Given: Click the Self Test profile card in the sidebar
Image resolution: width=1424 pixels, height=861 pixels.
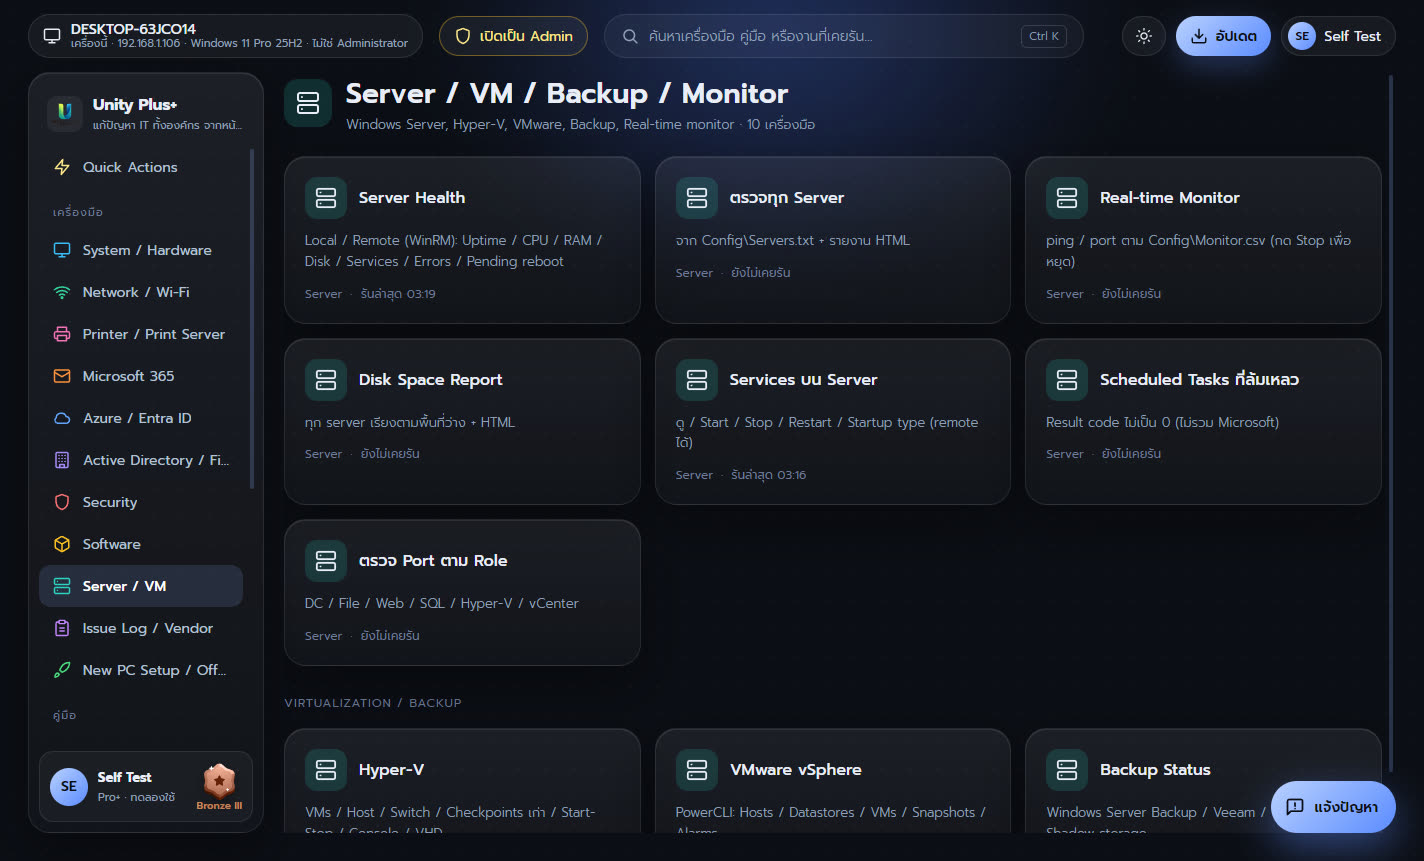Looking at the screenshot, I should click(x=146, y=787).
